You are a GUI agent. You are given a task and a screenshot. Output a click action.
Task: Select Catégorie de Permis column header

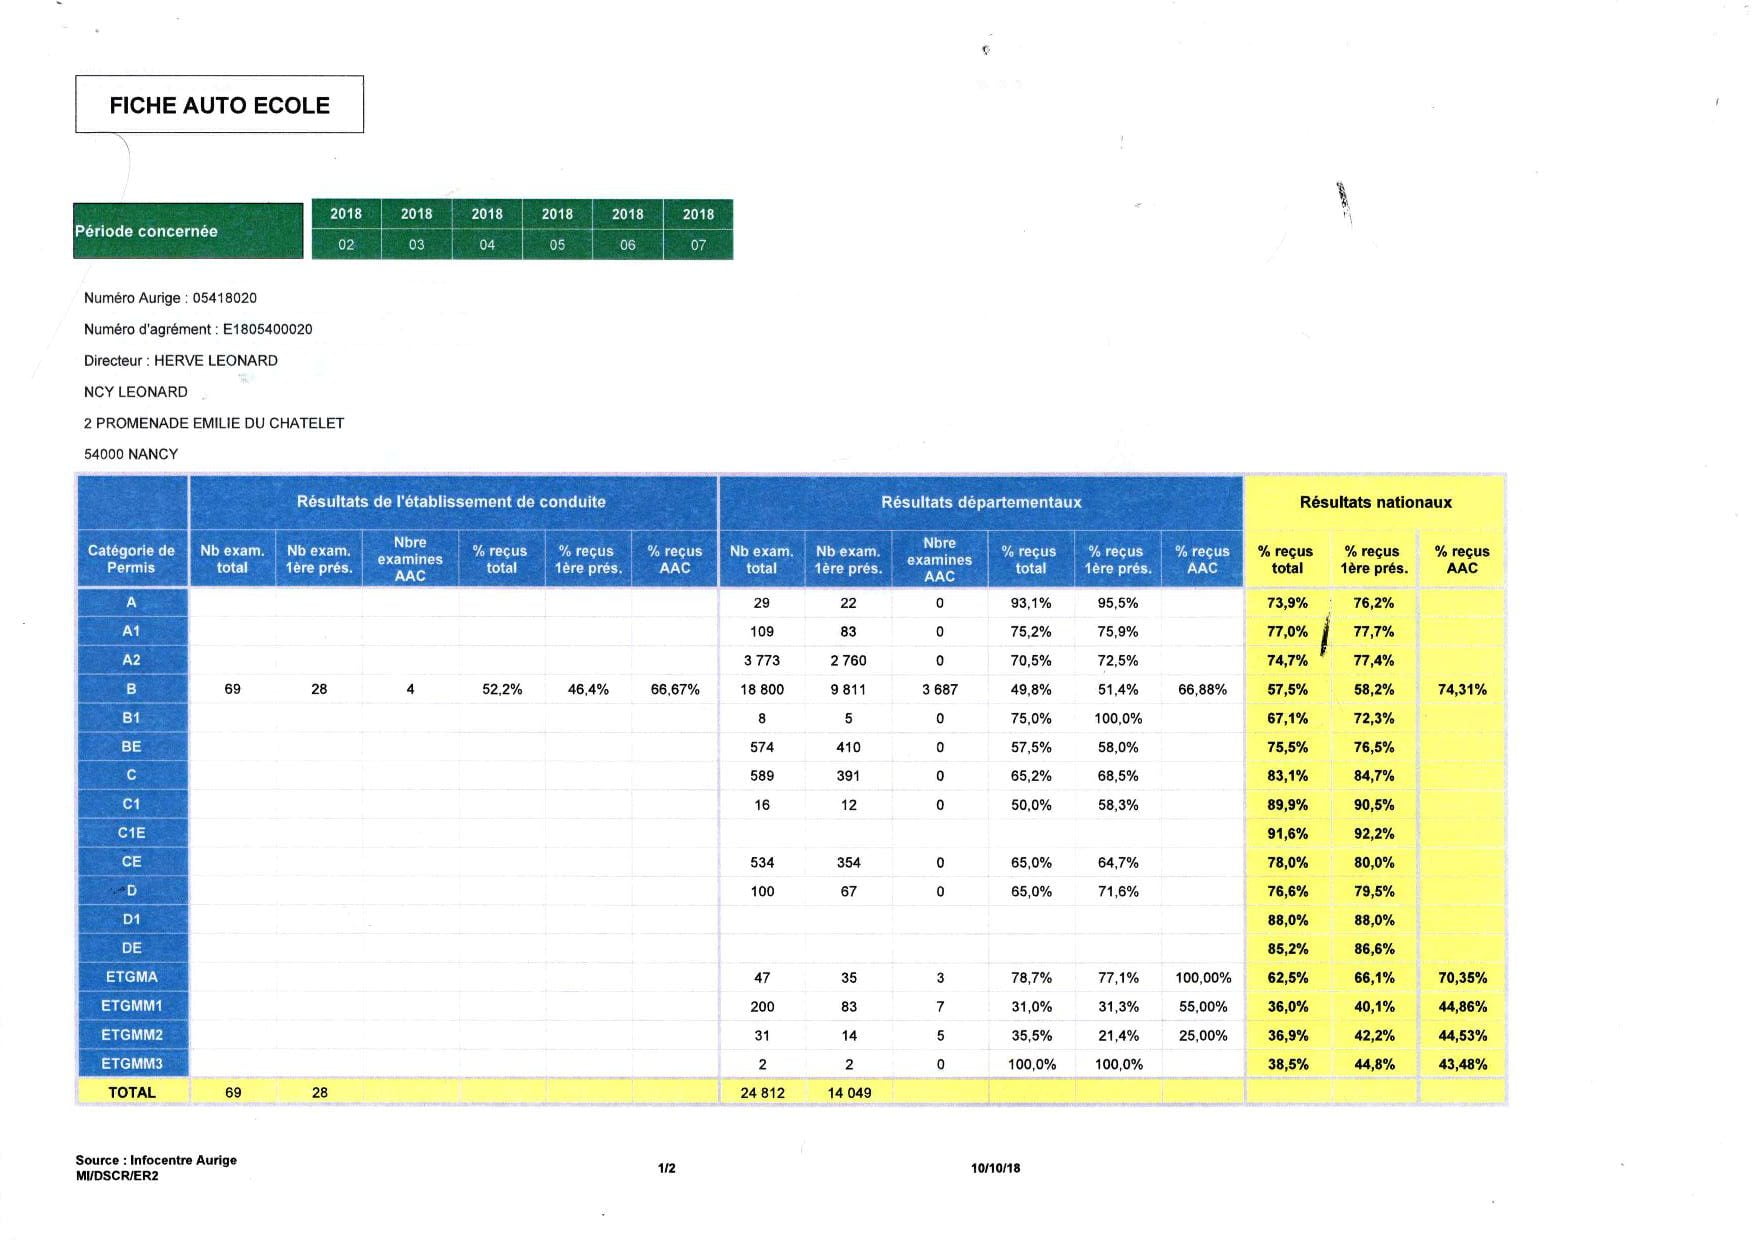click(x=131, y=559)
